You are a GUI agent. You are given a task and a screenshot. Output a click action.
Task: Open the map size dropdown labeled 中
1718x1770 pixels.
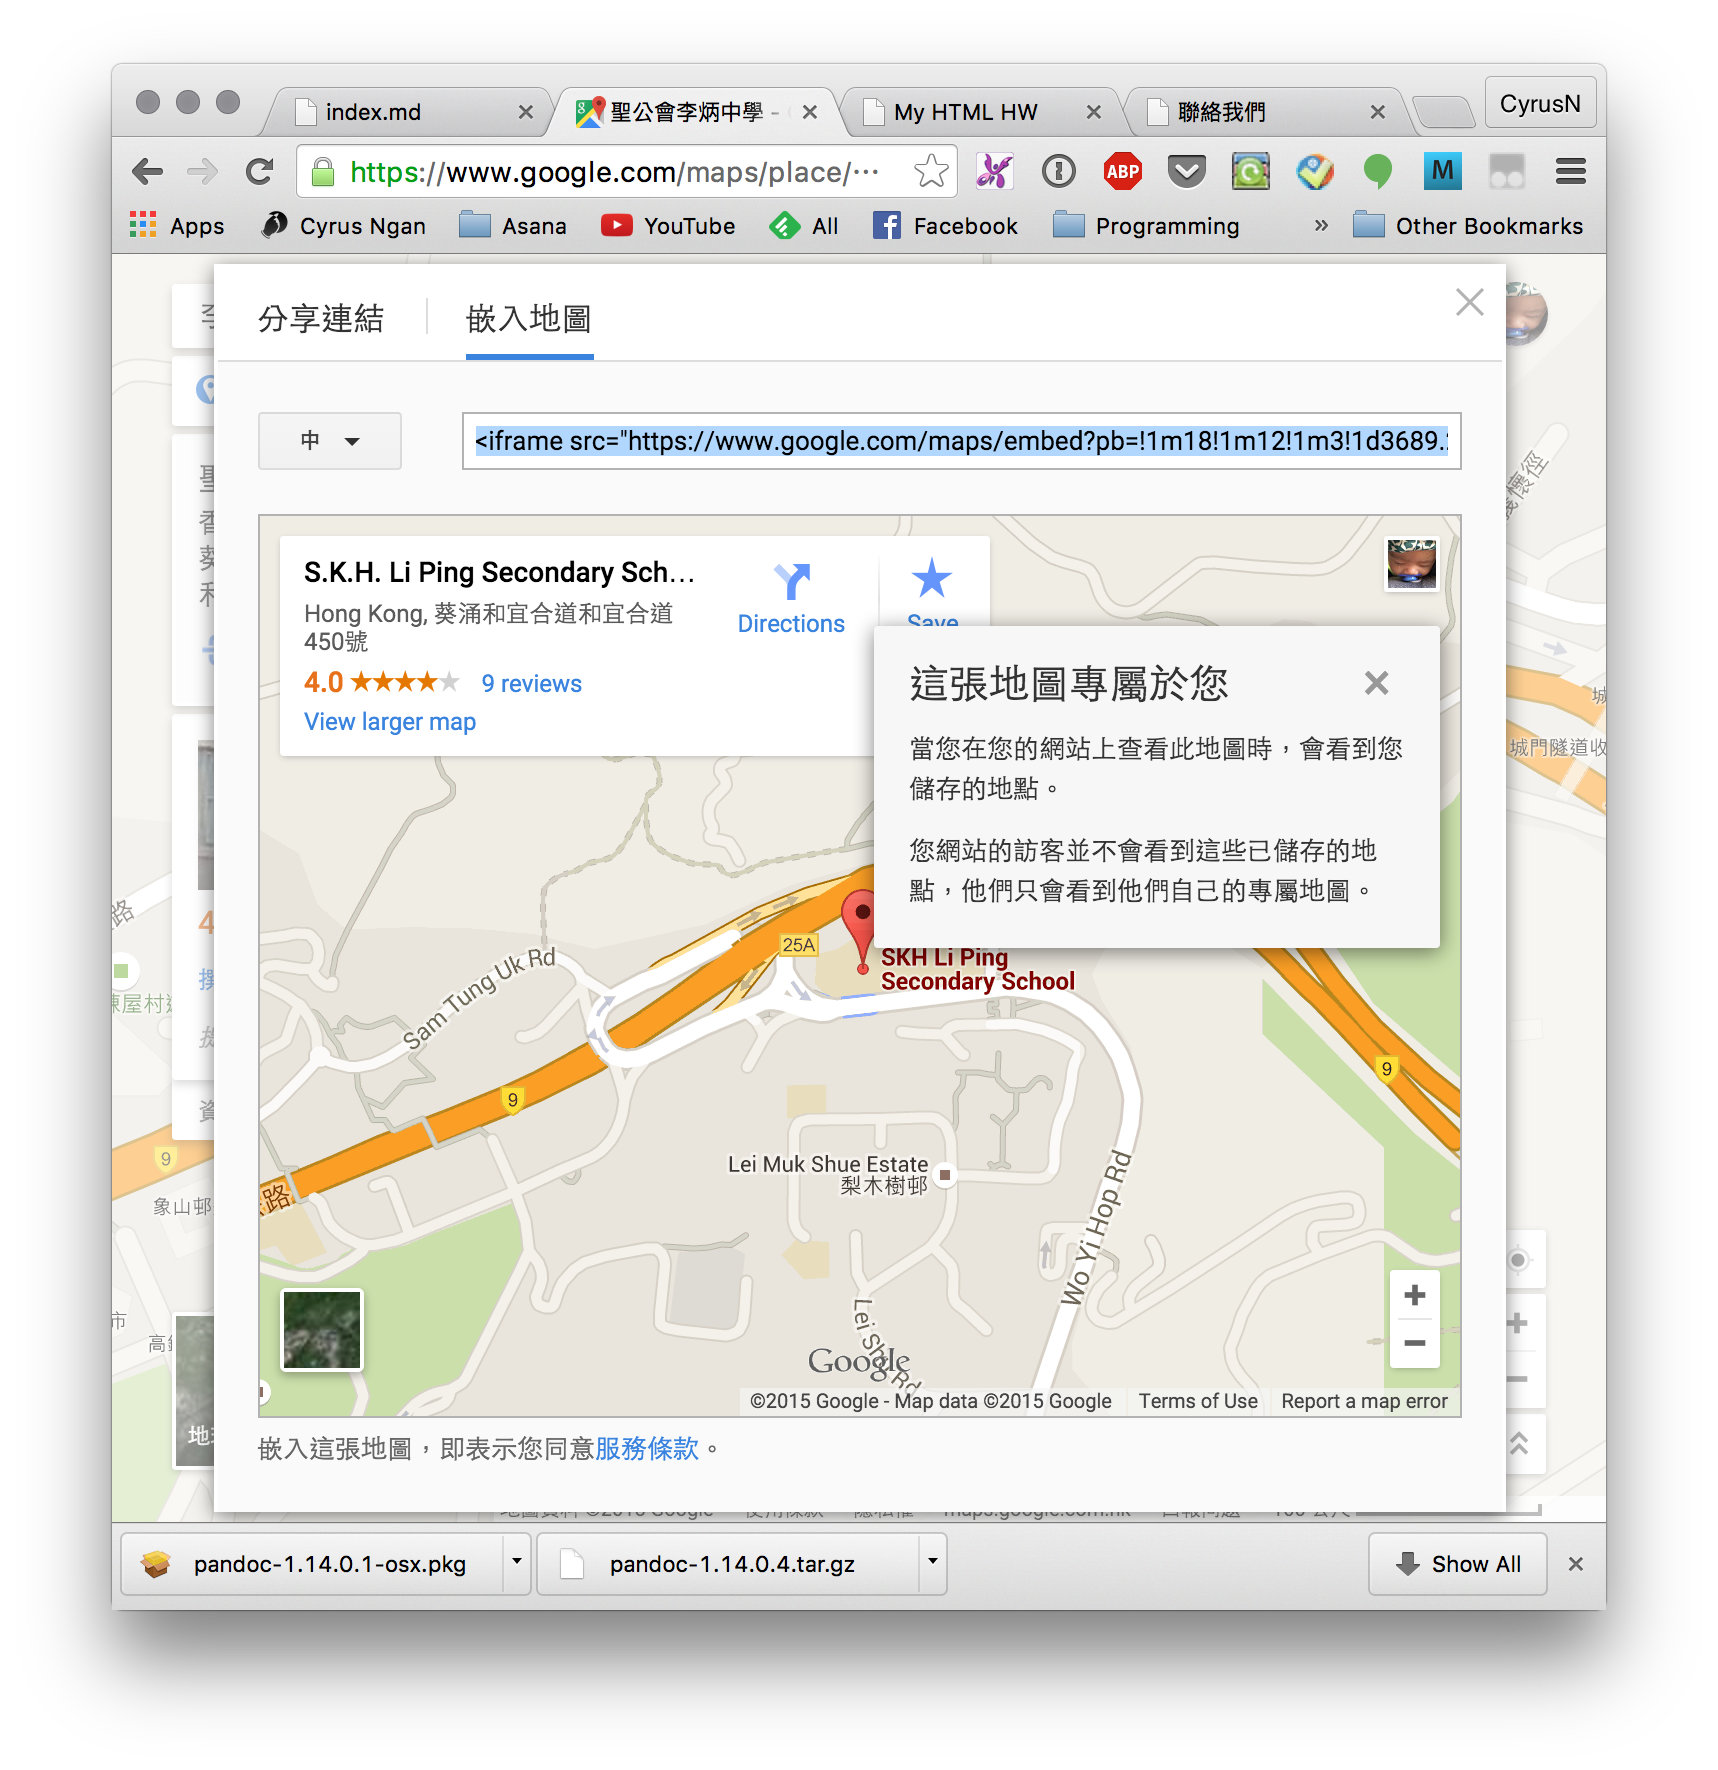[329, 441]
